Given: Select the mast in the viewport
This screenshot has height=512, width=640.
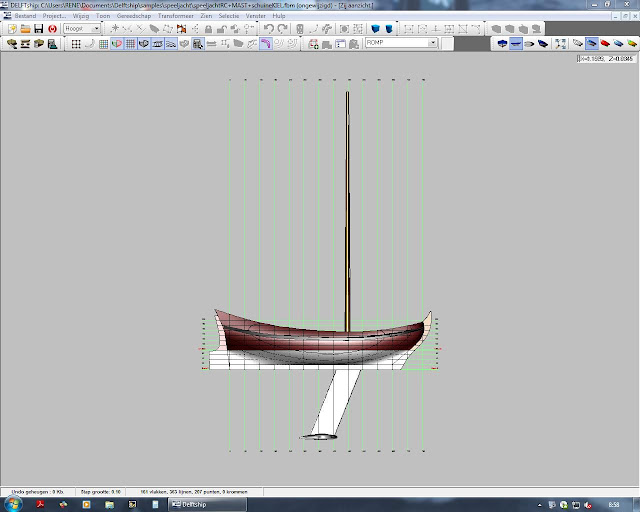Looking at the screenshot, I should click(347, 211).
